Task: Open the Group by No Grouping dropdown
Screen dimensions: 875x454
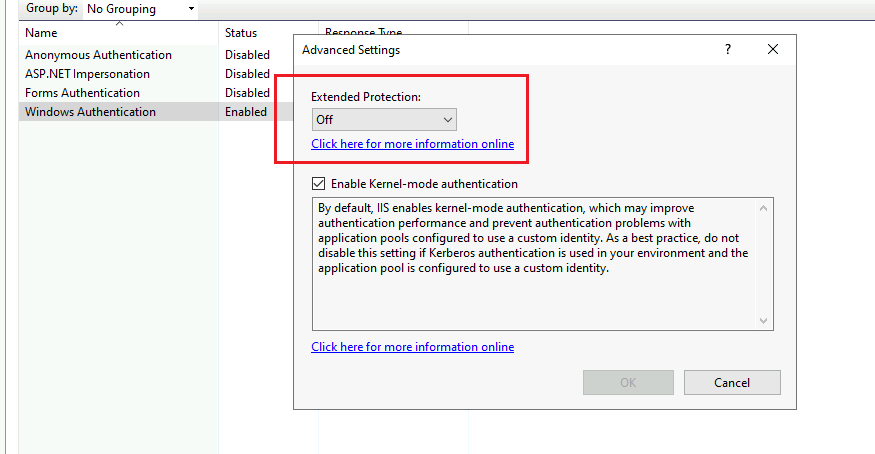Action: pos(141,9)
